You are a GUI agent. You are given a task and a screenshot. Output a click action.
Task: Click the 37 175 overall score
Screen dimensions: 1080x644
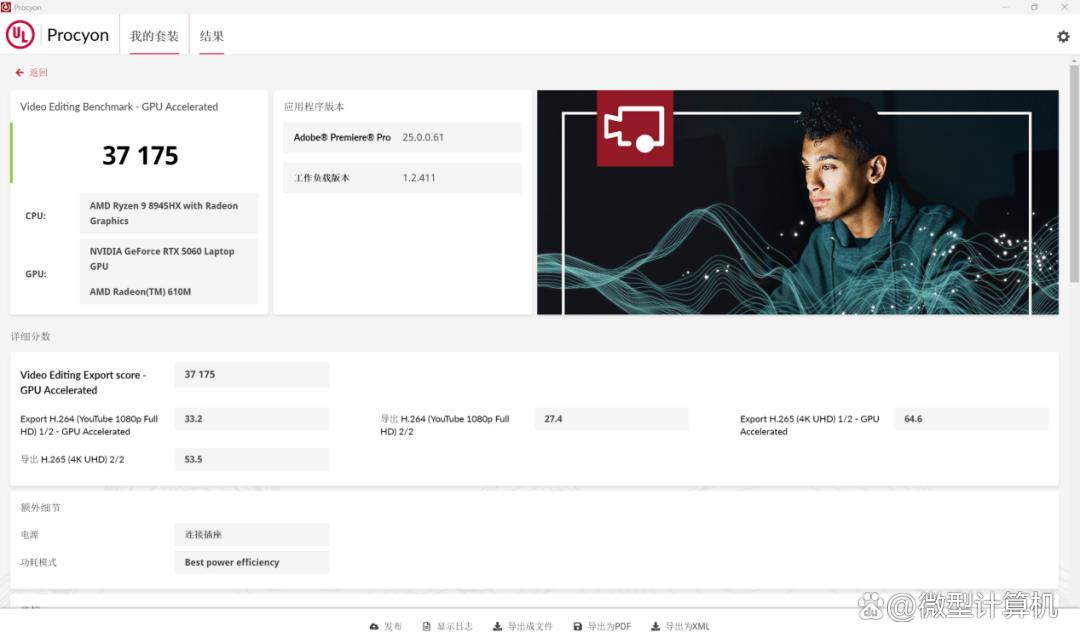140,156
